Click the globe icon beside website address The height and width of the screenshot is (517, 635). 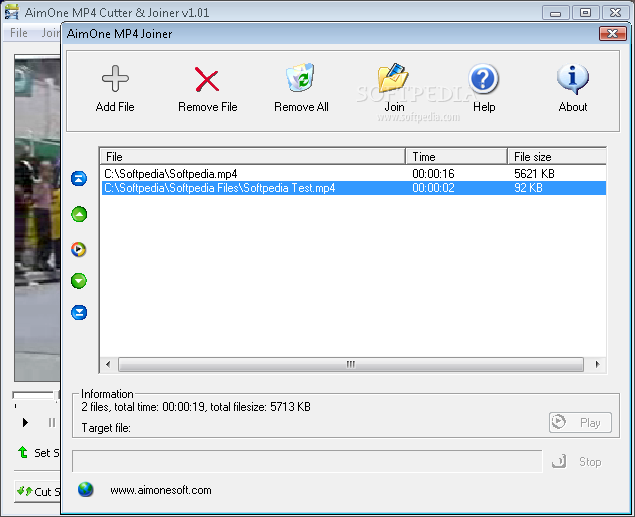85,490
